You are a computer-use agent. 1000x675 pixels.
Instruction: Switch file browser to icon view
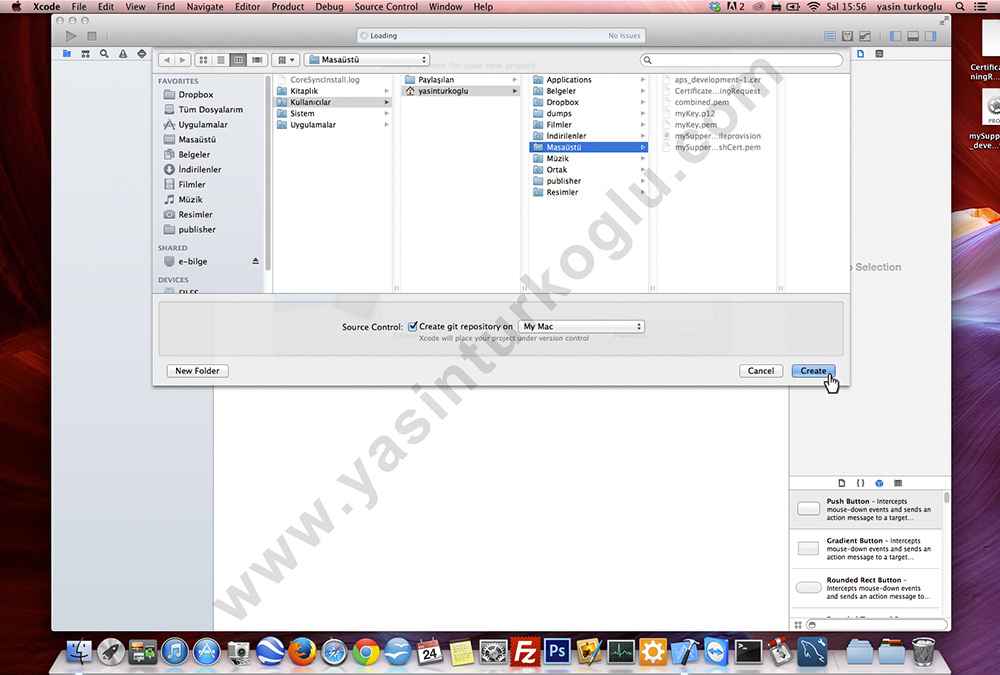click(x=203, y=59)
